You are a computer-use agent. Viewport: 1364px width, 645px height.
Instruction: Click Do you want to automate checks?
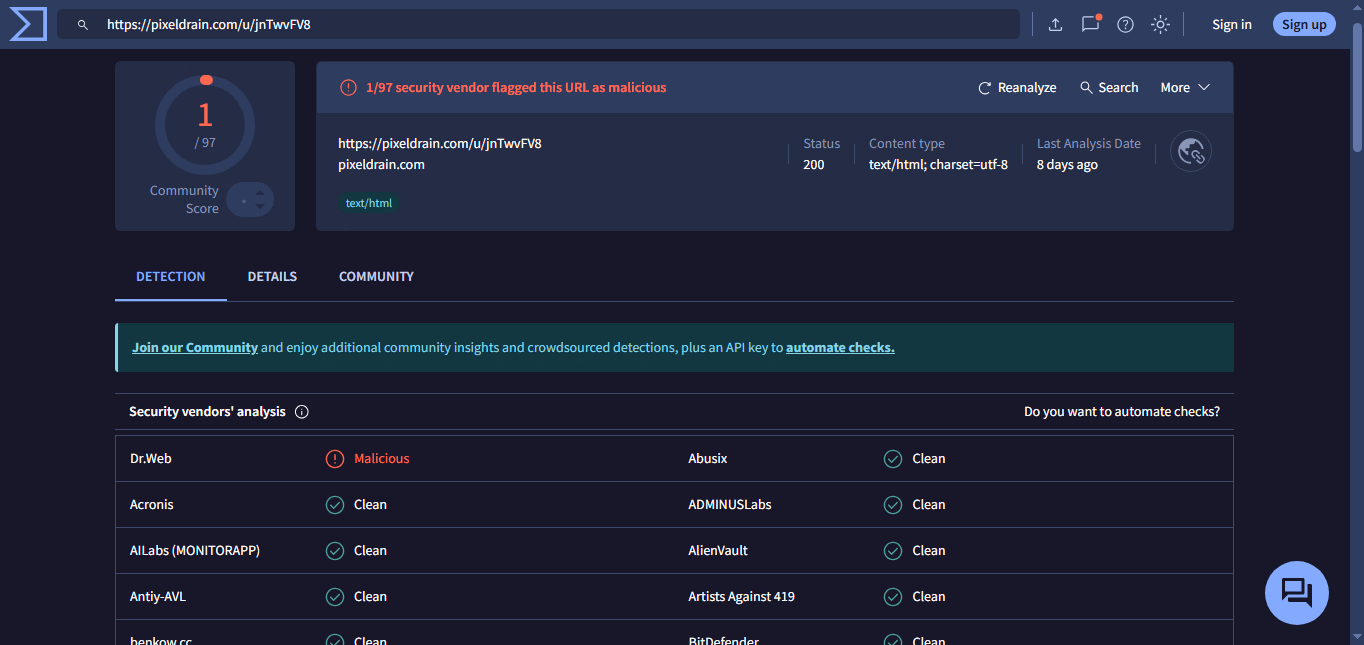click(x=1122, y=412)
